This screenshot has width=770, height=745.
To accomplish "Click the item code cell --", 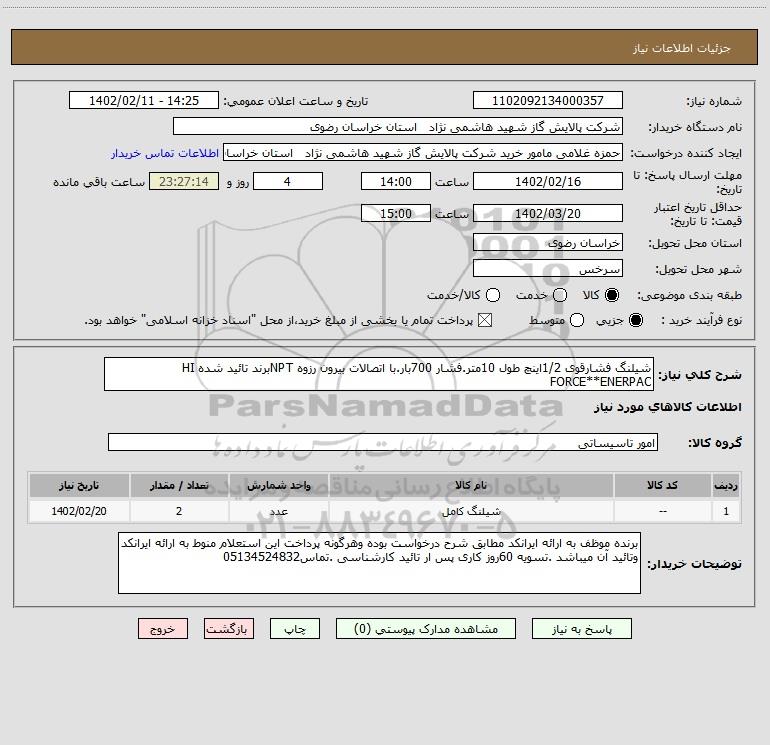I will 662,511.
